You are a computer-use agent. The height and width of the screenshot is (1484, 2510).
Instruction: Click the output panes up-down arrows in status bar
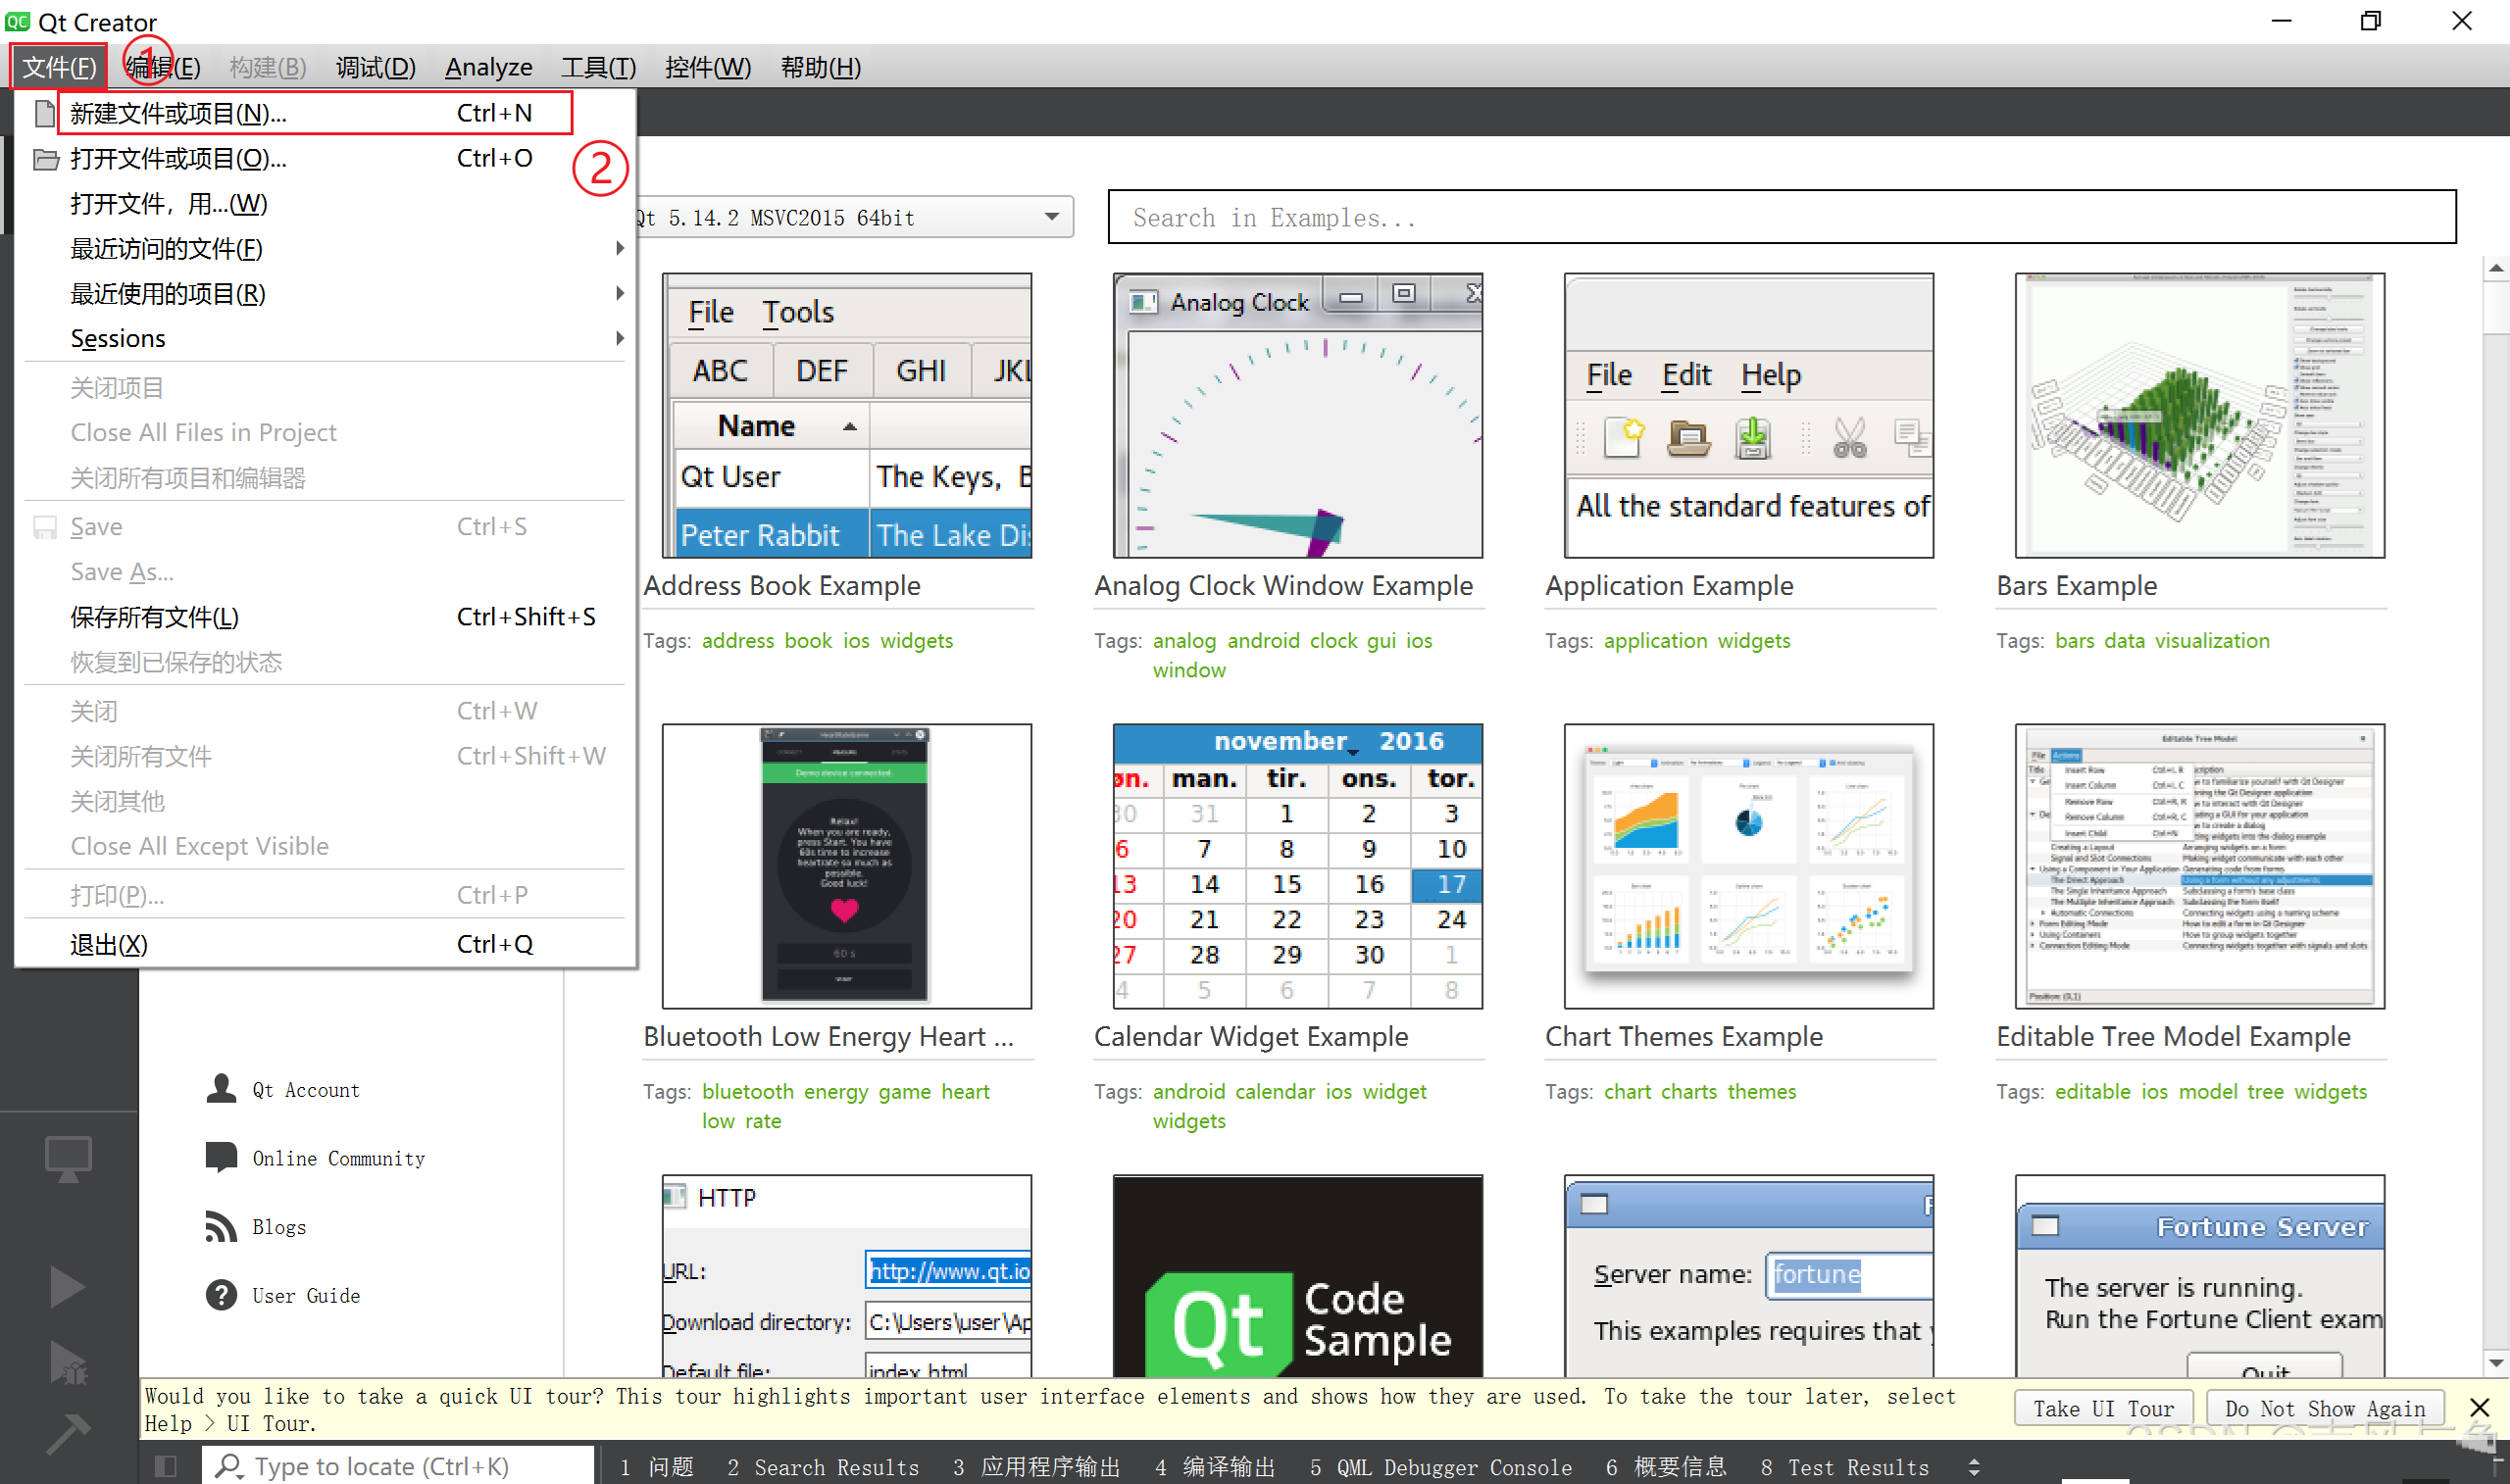pyautogui.click(x=1974, y=1467)
